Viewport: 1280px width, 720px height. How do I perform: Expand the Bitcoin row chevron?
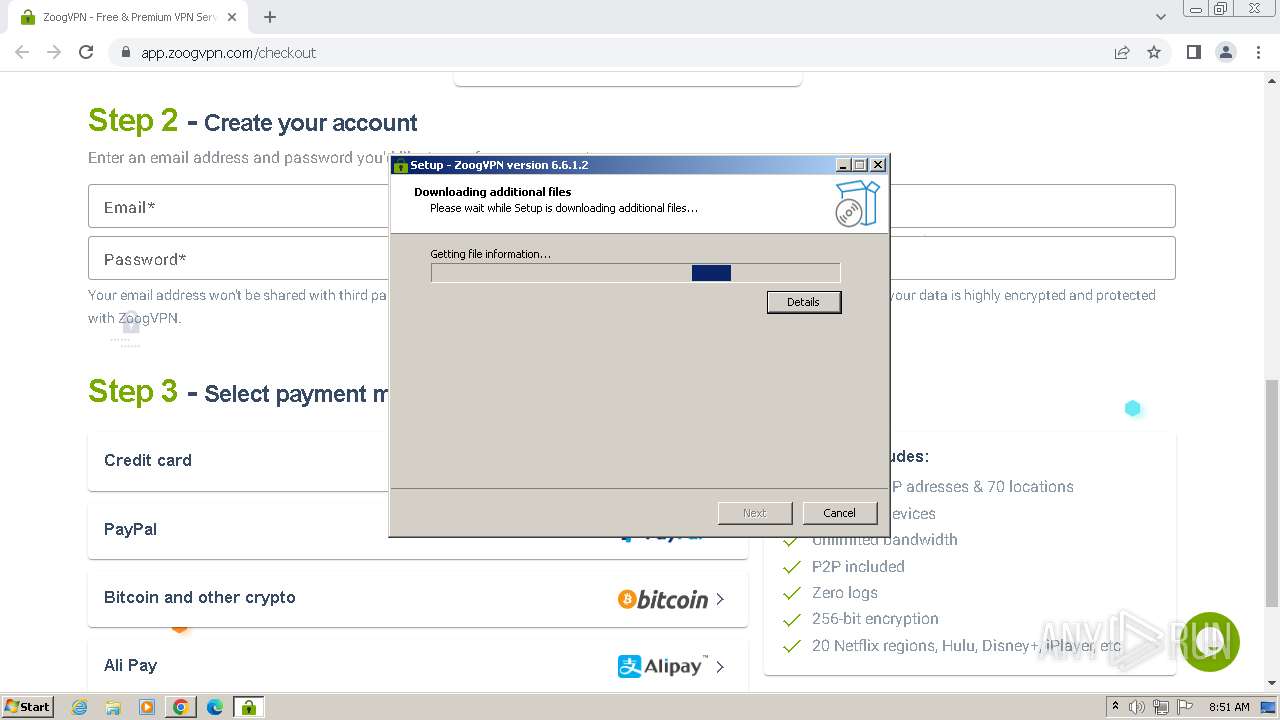point(720,599)
